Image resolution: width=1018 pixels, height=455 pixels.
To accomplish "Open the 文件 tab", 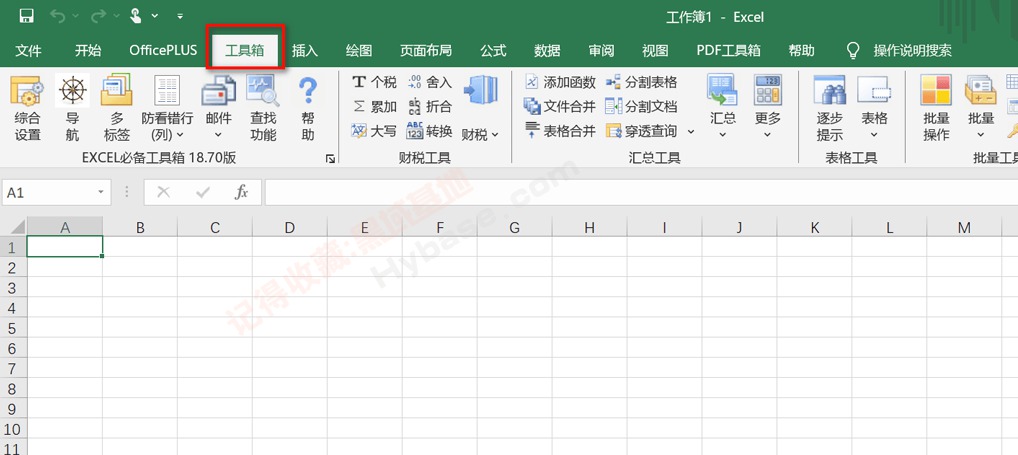I will 29,51.
